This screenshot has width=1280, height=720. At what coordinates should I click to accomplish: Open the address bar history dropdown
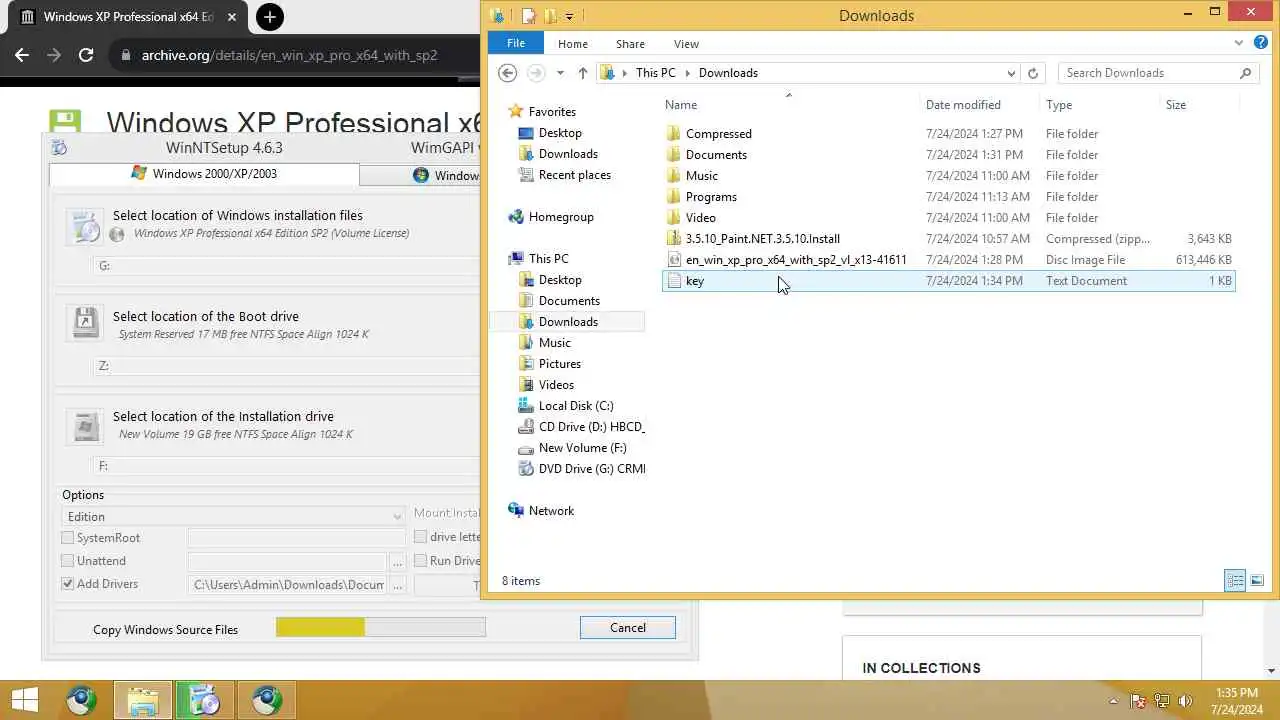[x=1012, y=73]
